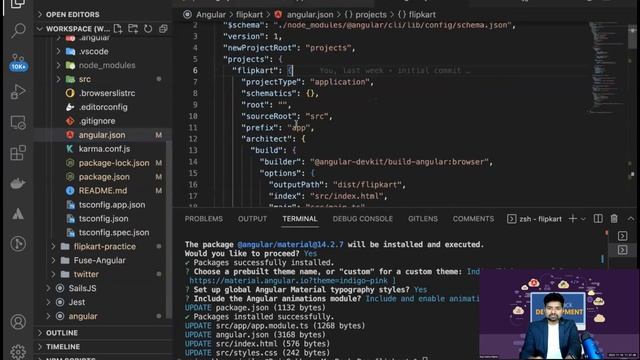Collapse all folders in Explorer
The width and height of the screenshot is (640, 360).
[x=163, y=29]
